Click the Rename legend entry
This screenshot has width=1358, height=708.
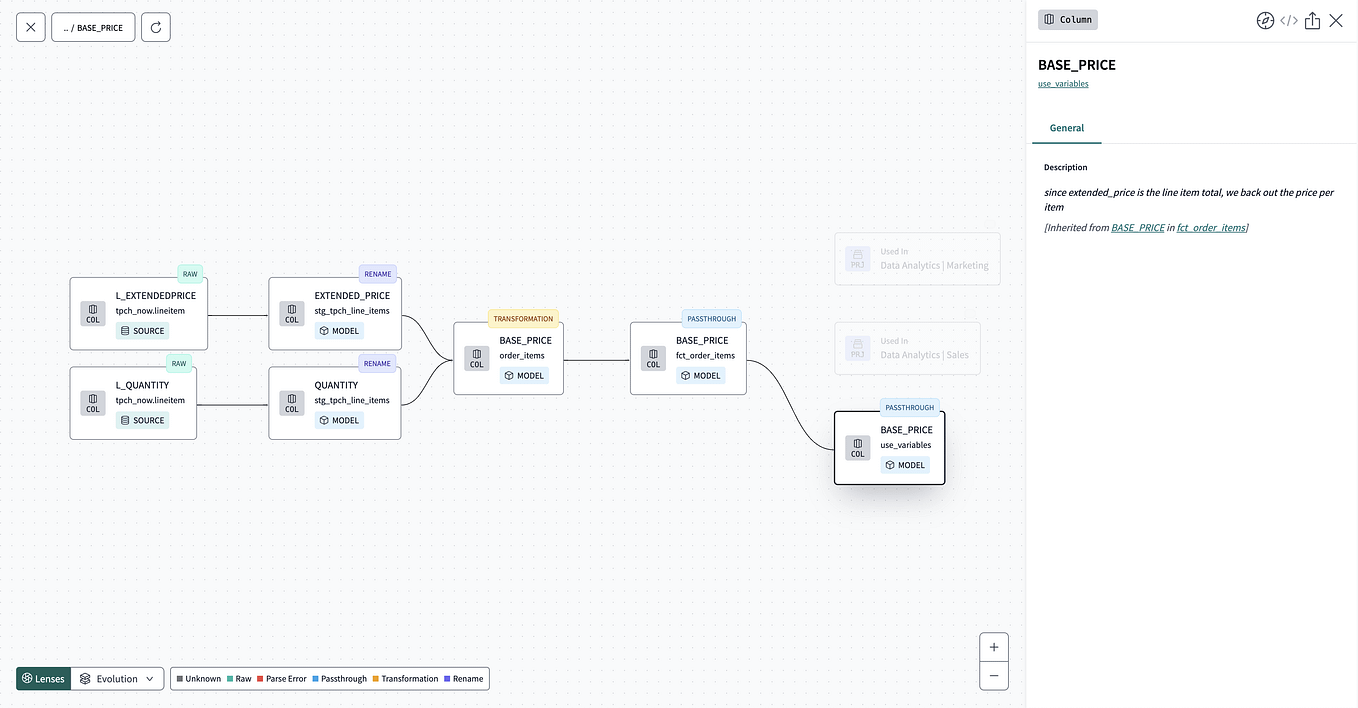click(x=463, y=679)
